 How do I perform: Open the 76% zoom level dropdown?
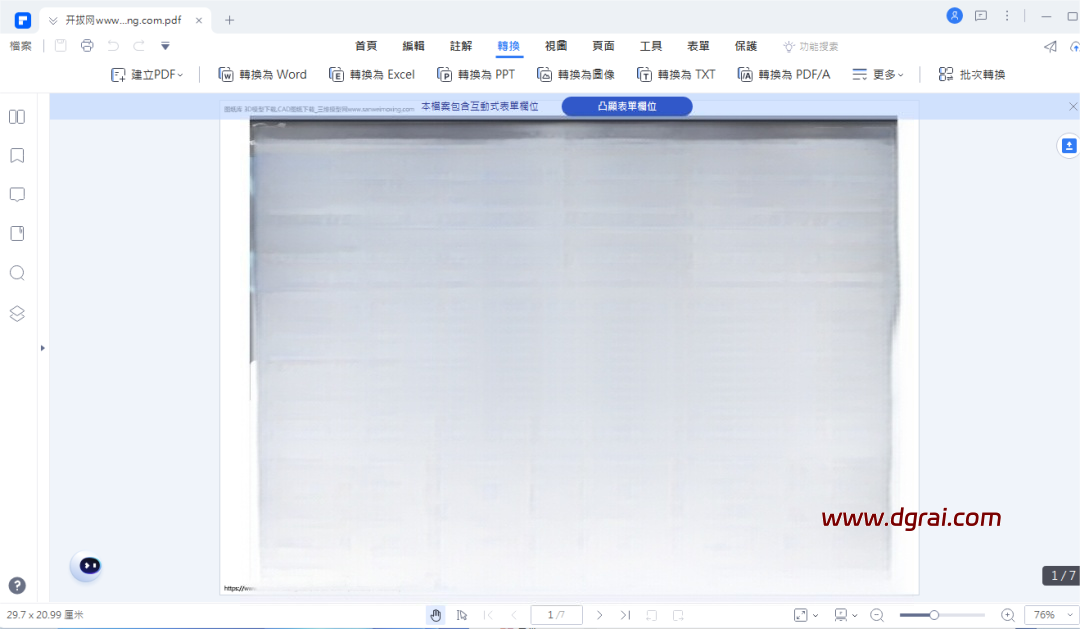tap(1052, 615)
